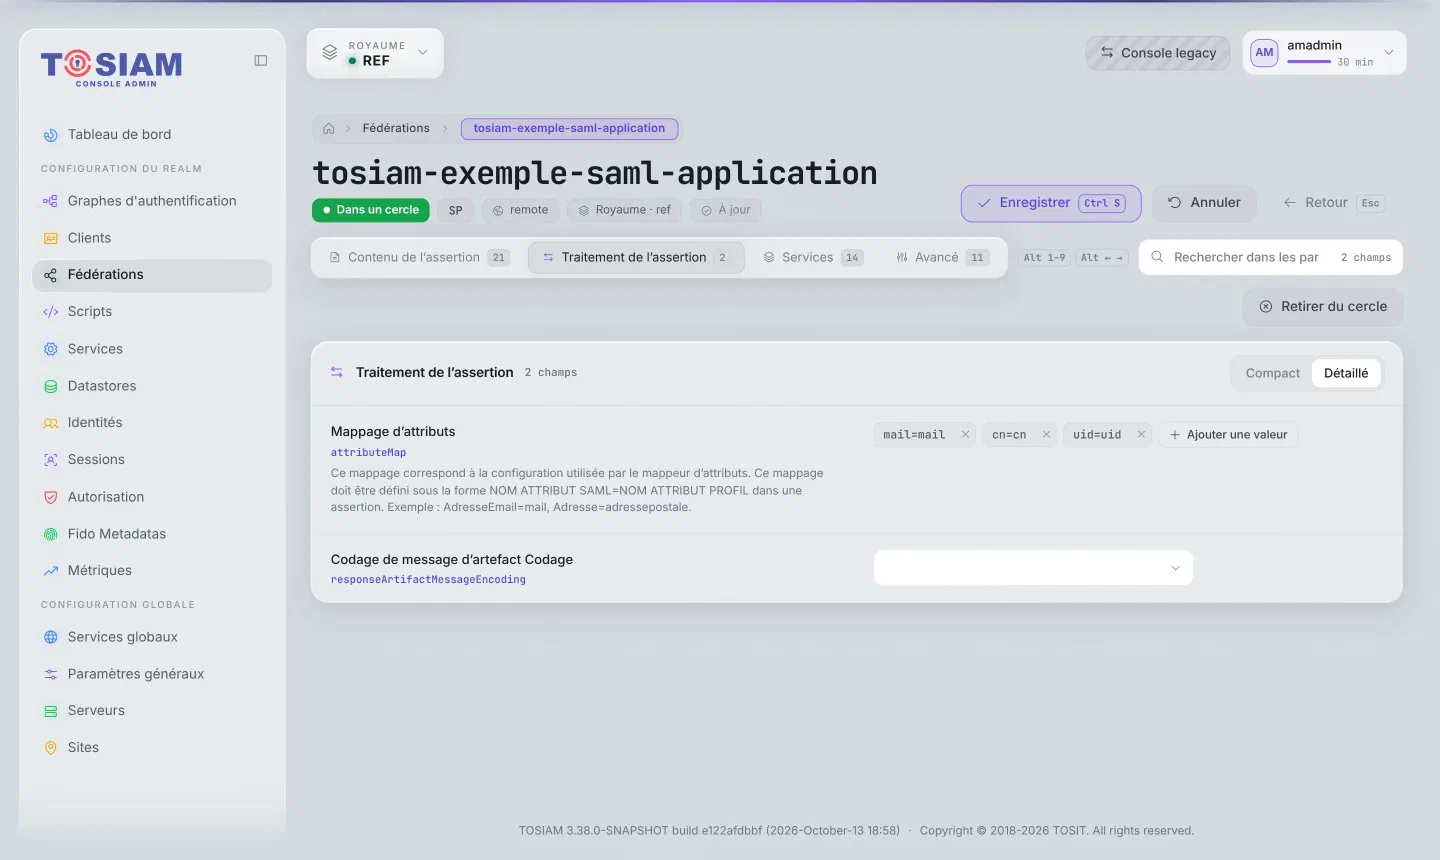The height and width of the screenshot is (860, 1440).
Task: Open Sites section
Action: click(x=152, y=748)
